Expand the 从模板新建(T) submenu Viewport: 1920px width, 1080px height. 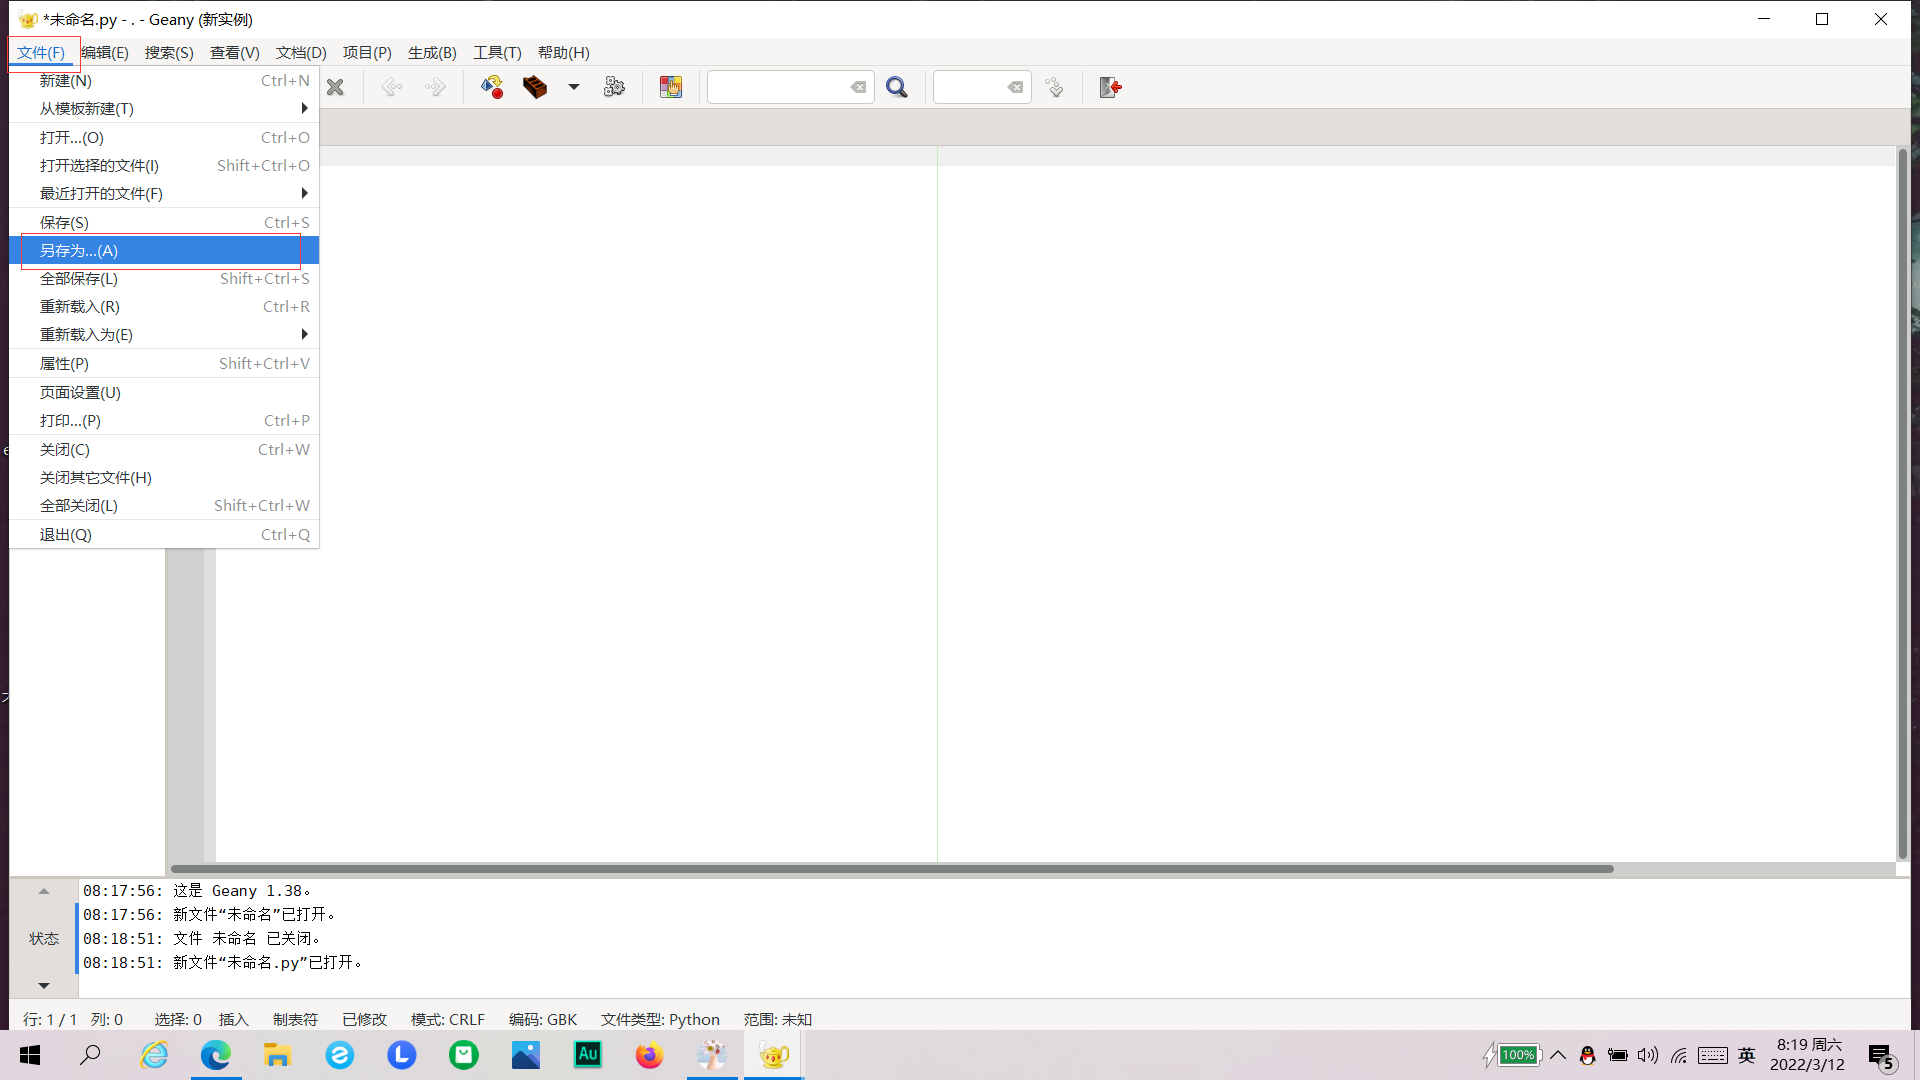point(164,108)
